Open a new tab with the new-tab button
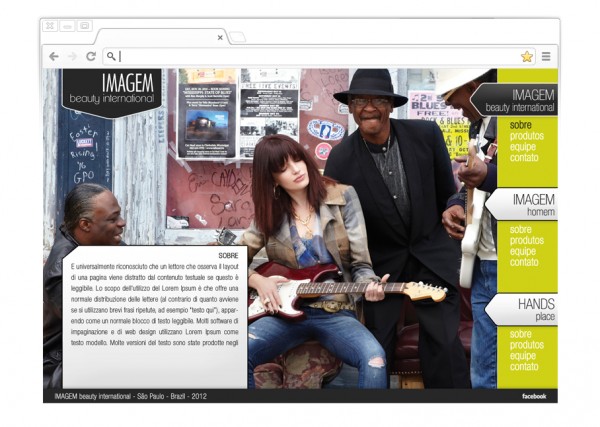The height and width of the screenshot is (427, 600). click(237, 37)
